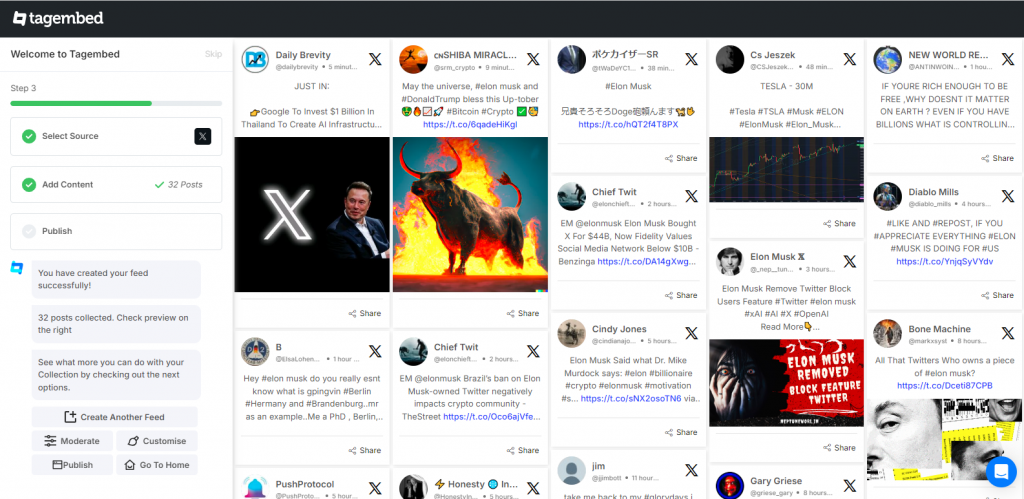Click Cindy Jones profile avatar
Screen dimensions: 1024x499
click(x=571, y=333)
